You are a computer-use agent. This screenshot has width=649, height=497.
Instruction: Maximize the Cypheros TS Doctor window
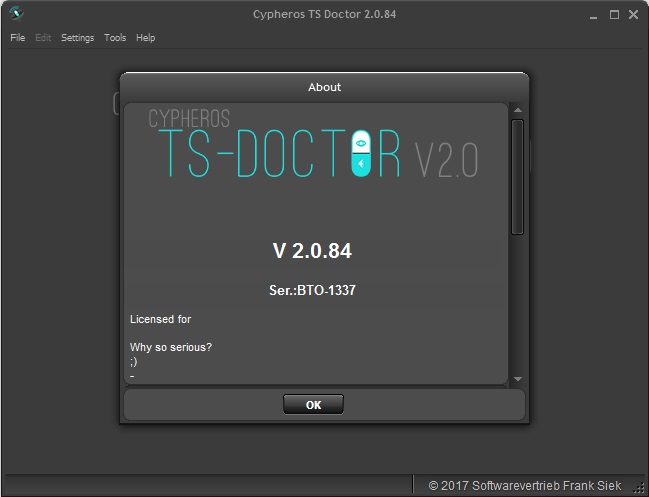tap(614, 14)
